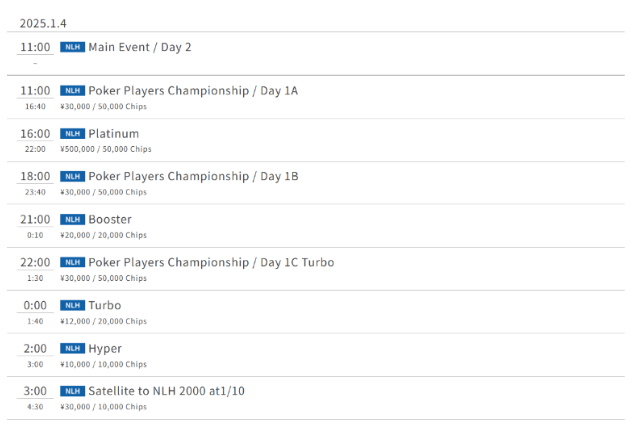This screenshot has height=427, width=640.
Task: Select the NLH badge for Satellite event
Action: [x=72, y=391]
